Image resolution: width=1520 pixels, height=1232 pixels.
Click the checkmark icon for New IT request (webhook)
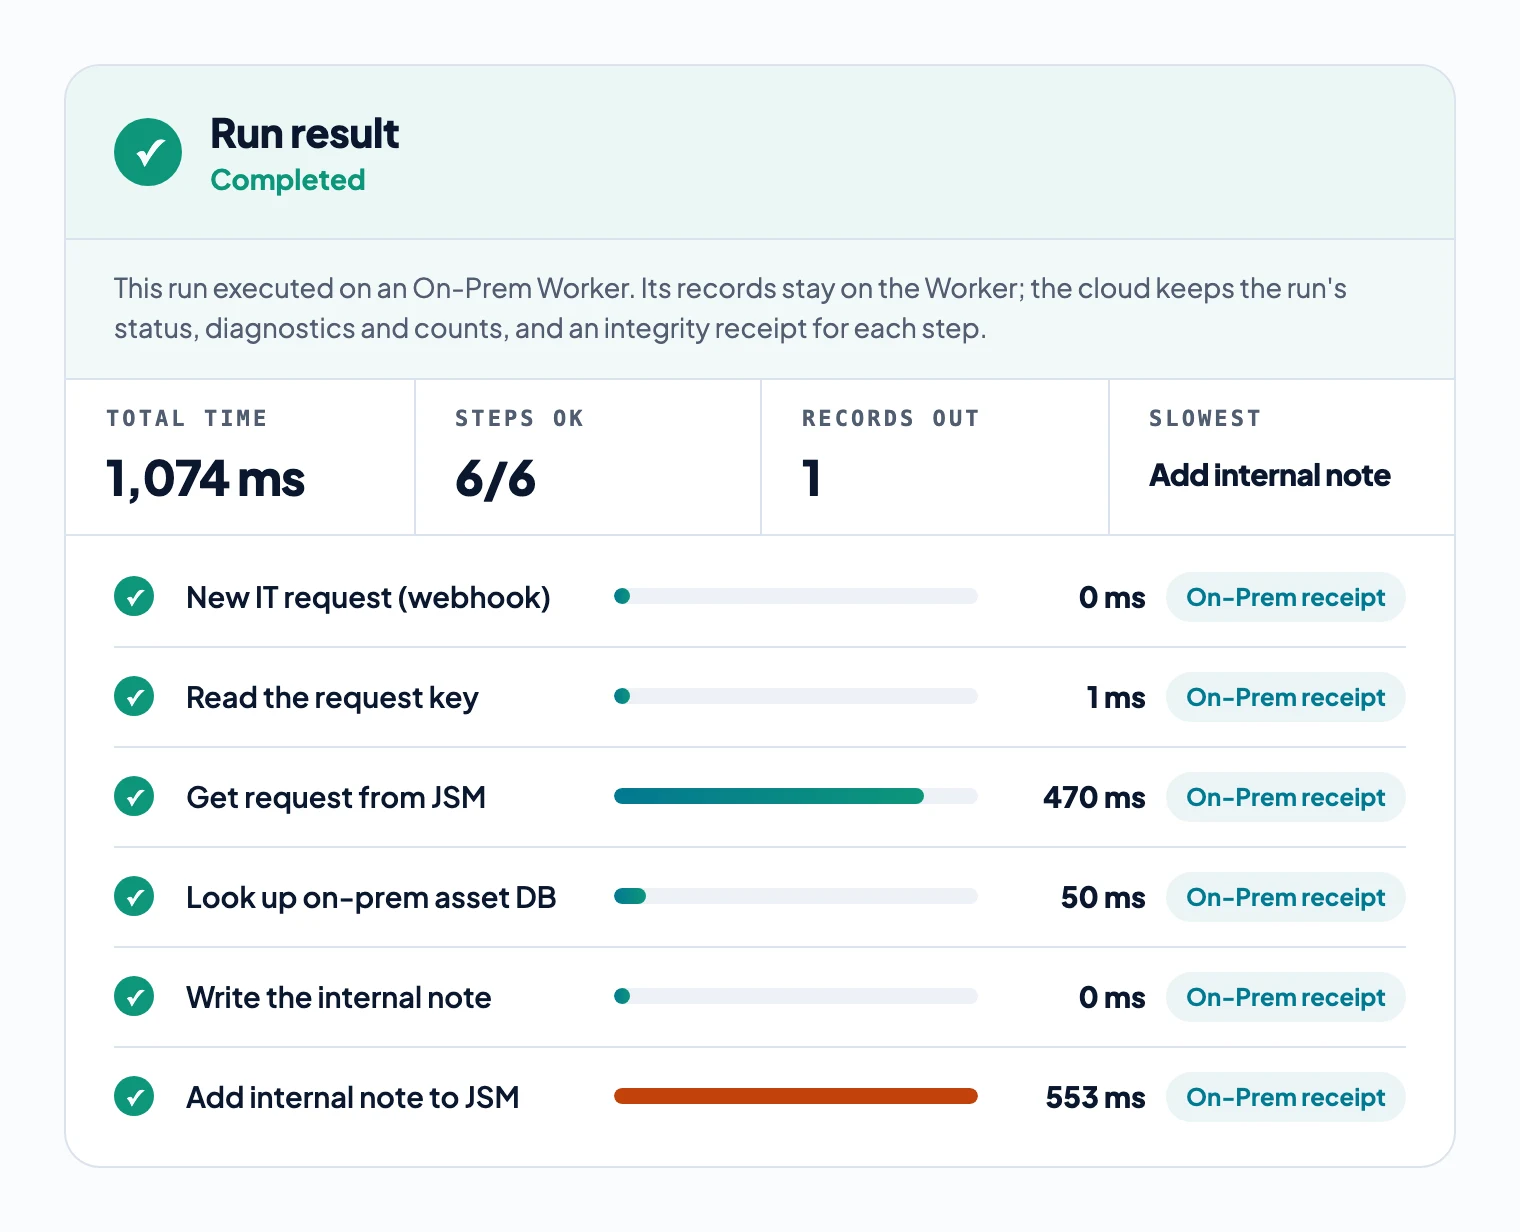(x=134, y=597)
